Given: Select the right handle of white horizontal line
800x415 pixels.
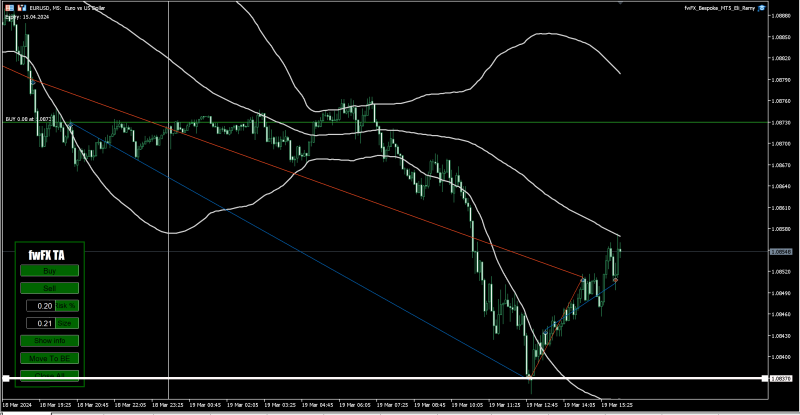Looking at the screenshot, I should pyautogui.click(x=764, y=378).
